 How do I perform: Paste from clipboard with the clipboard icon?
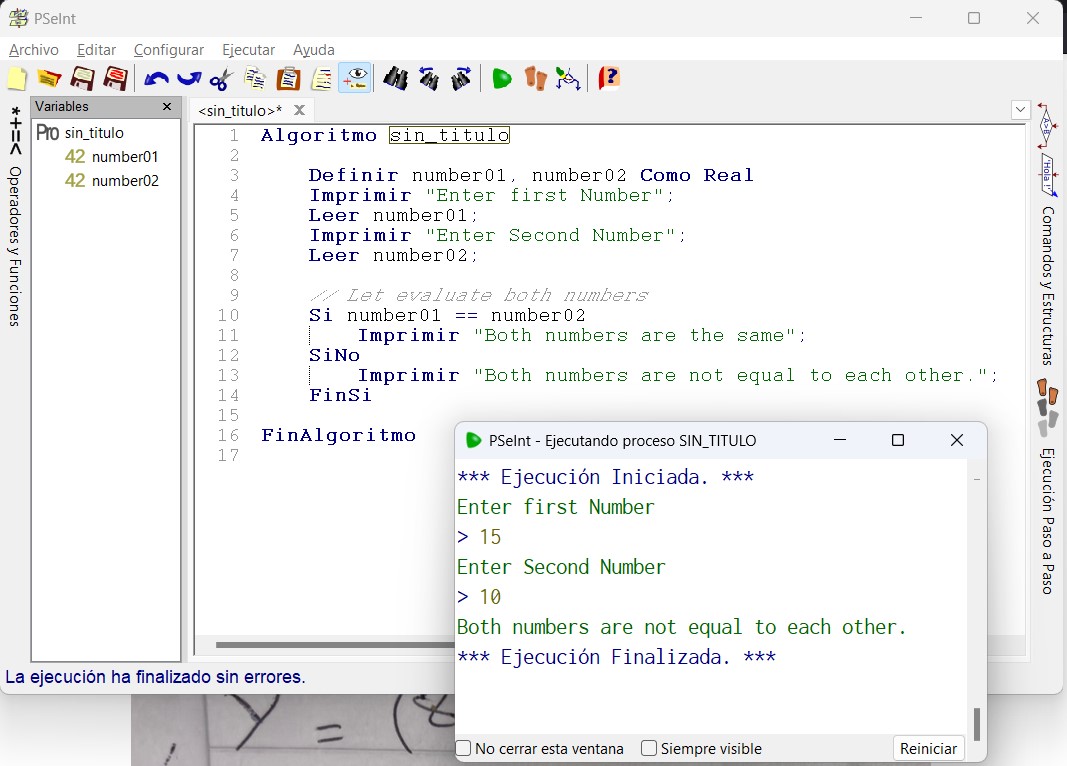click(x=289, y=79)
